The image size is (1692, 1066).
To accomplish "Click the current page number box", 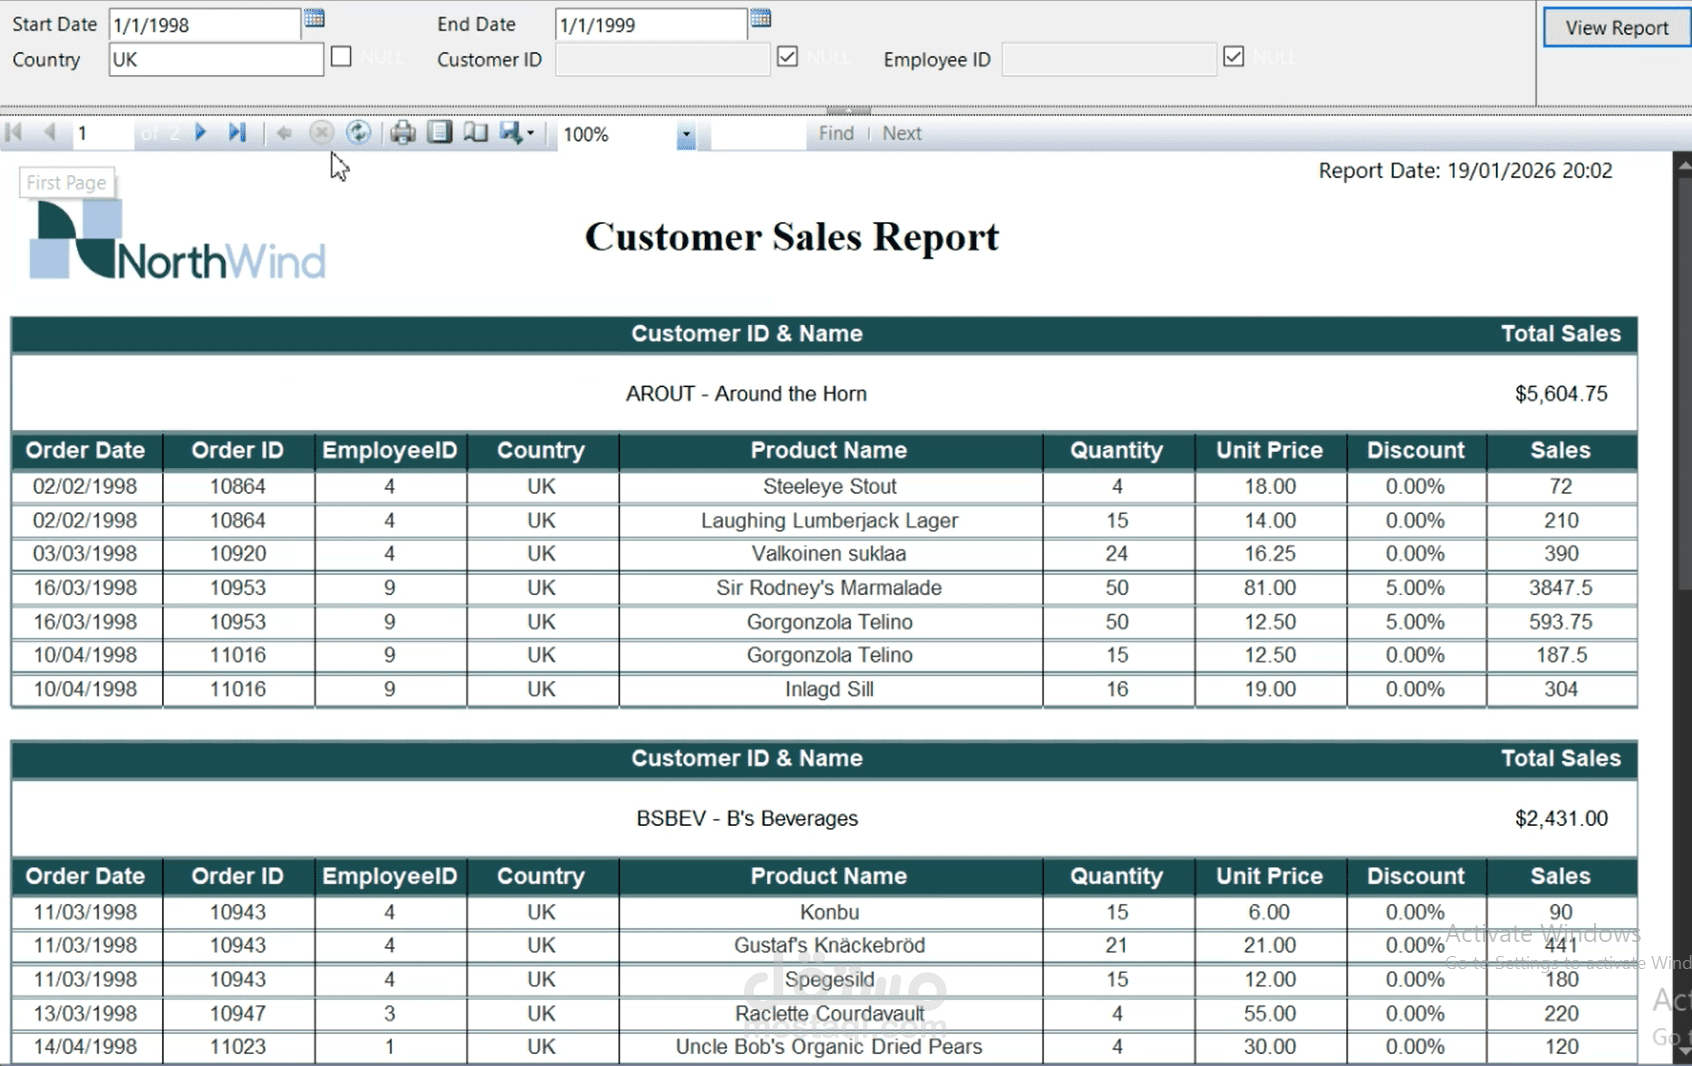I will pos(102,134).
